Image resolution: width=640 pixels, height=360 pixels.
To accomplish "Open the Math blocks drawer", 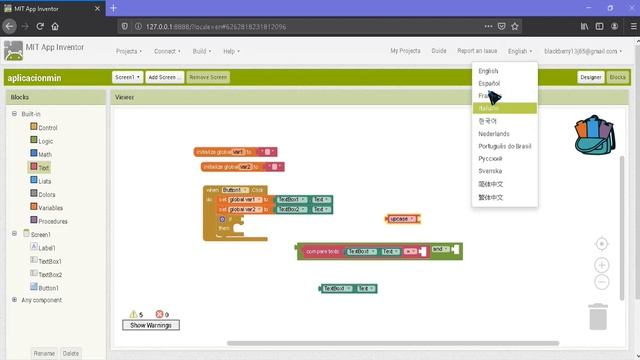I will pos(41,154).
